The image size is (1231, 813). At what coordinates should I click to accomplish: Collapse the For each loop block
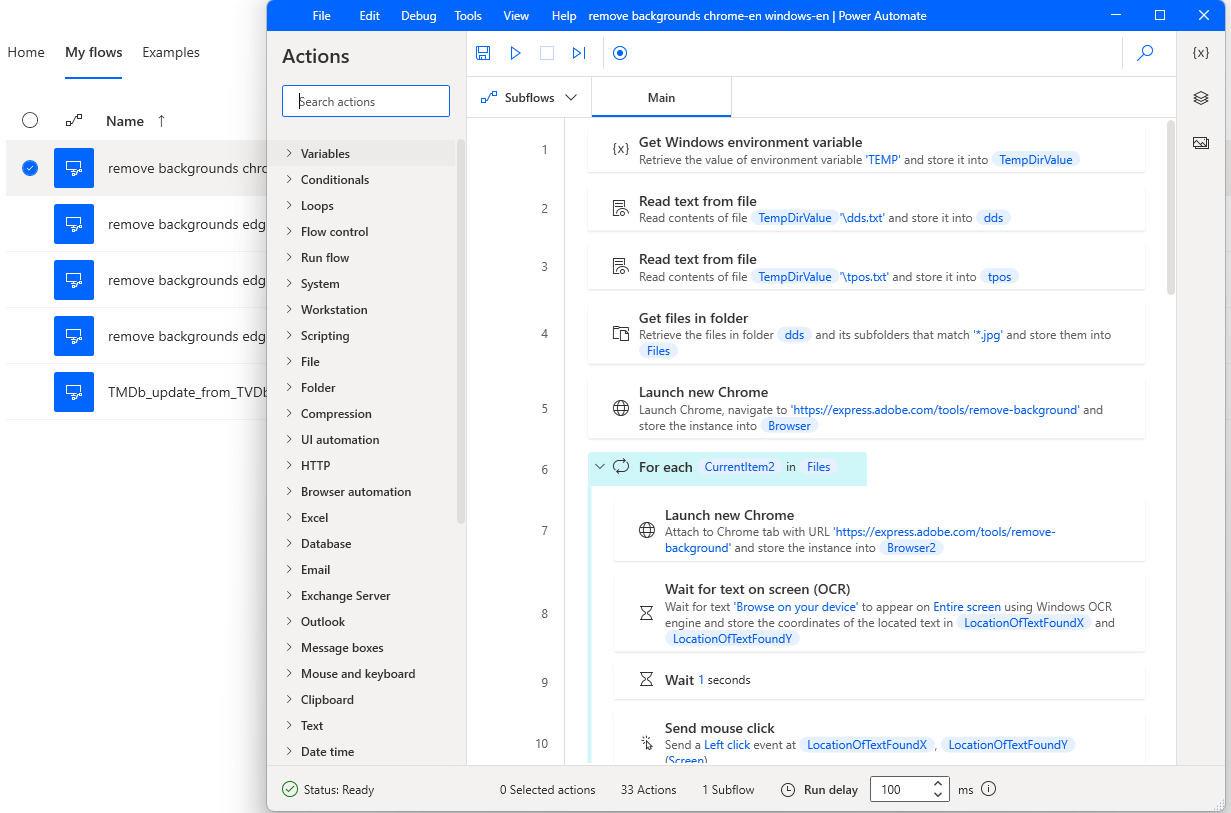600,466
